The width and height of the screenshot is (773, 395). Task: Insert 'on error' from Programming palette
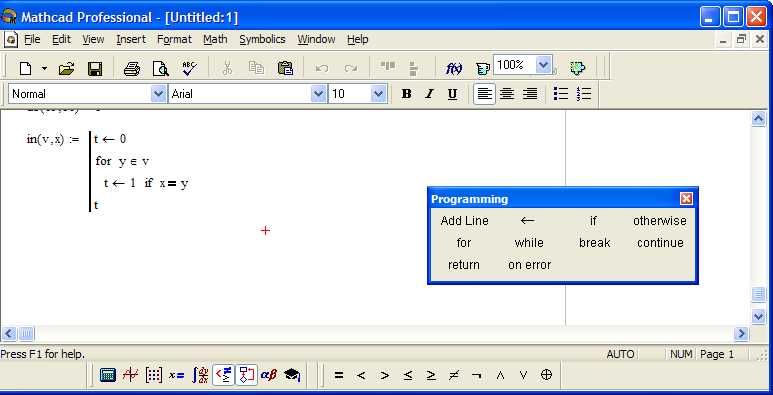point(529,265)
